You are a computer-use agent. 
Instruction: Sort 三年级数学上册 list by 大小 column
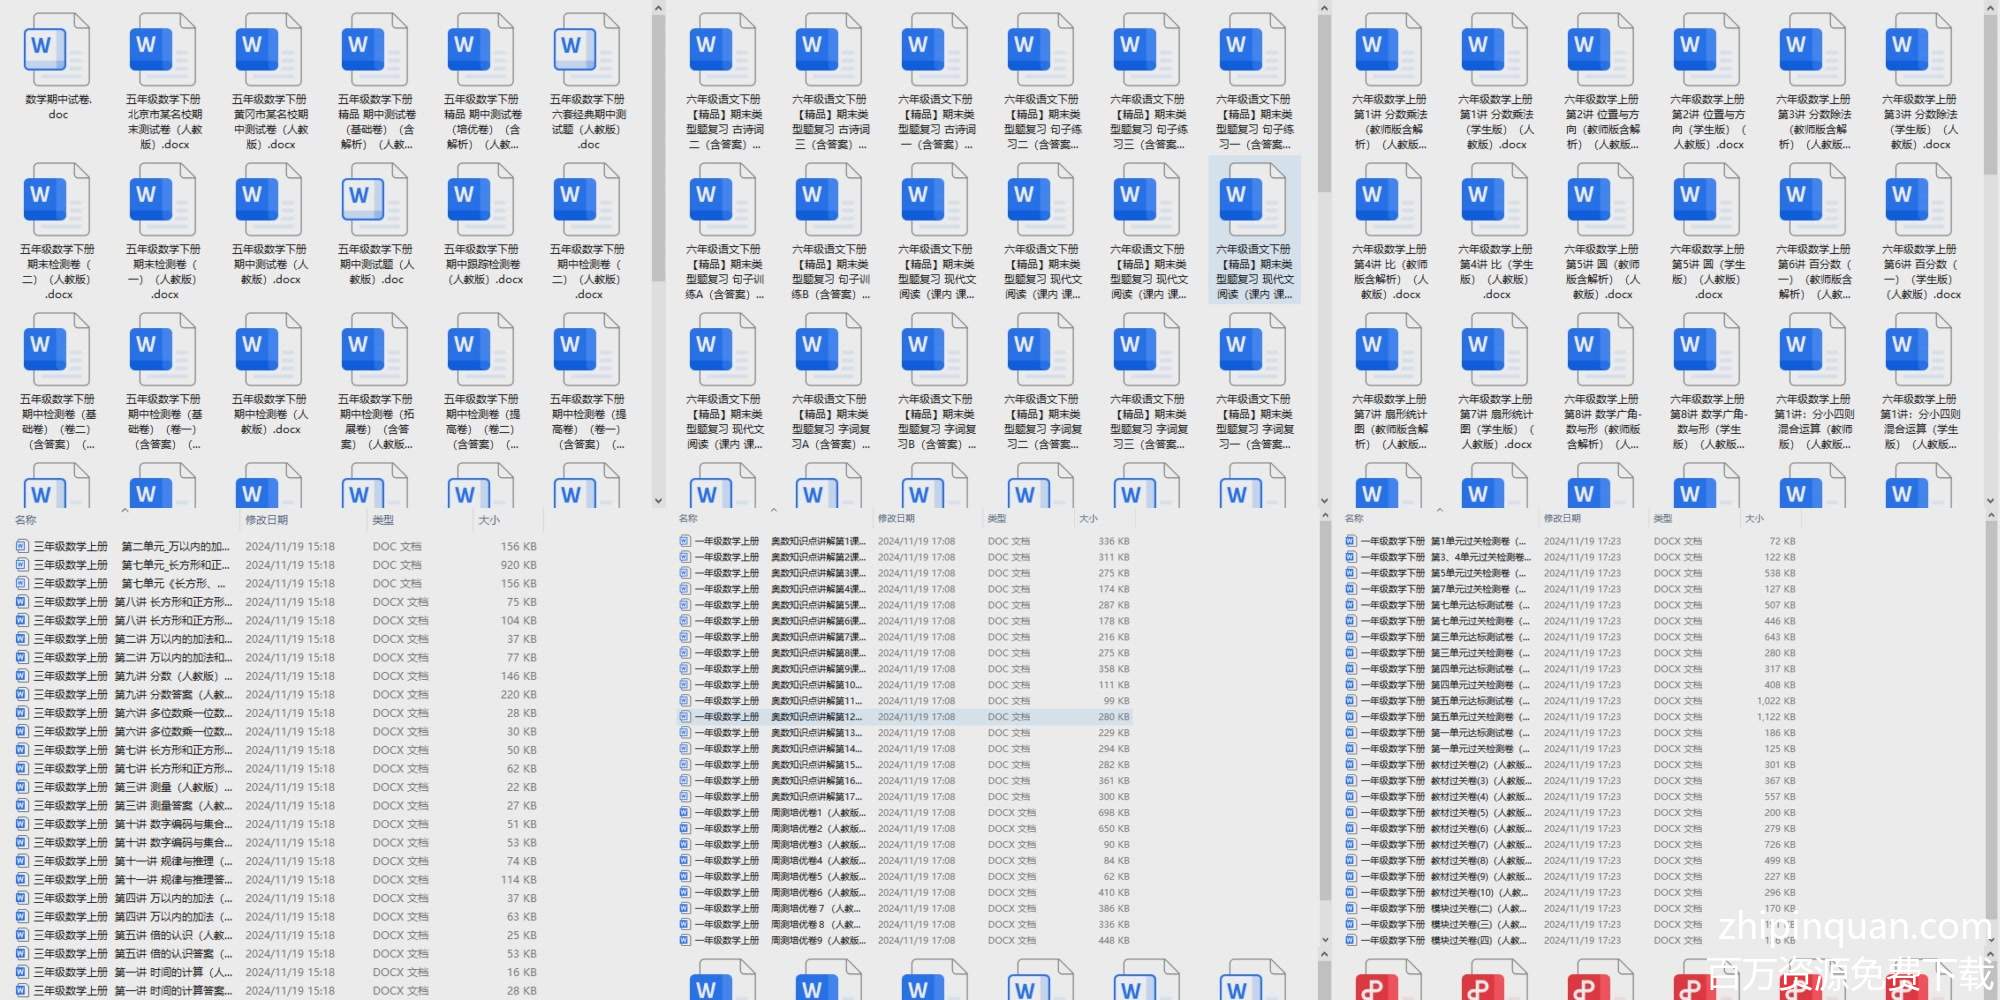(x=489, y=520)
